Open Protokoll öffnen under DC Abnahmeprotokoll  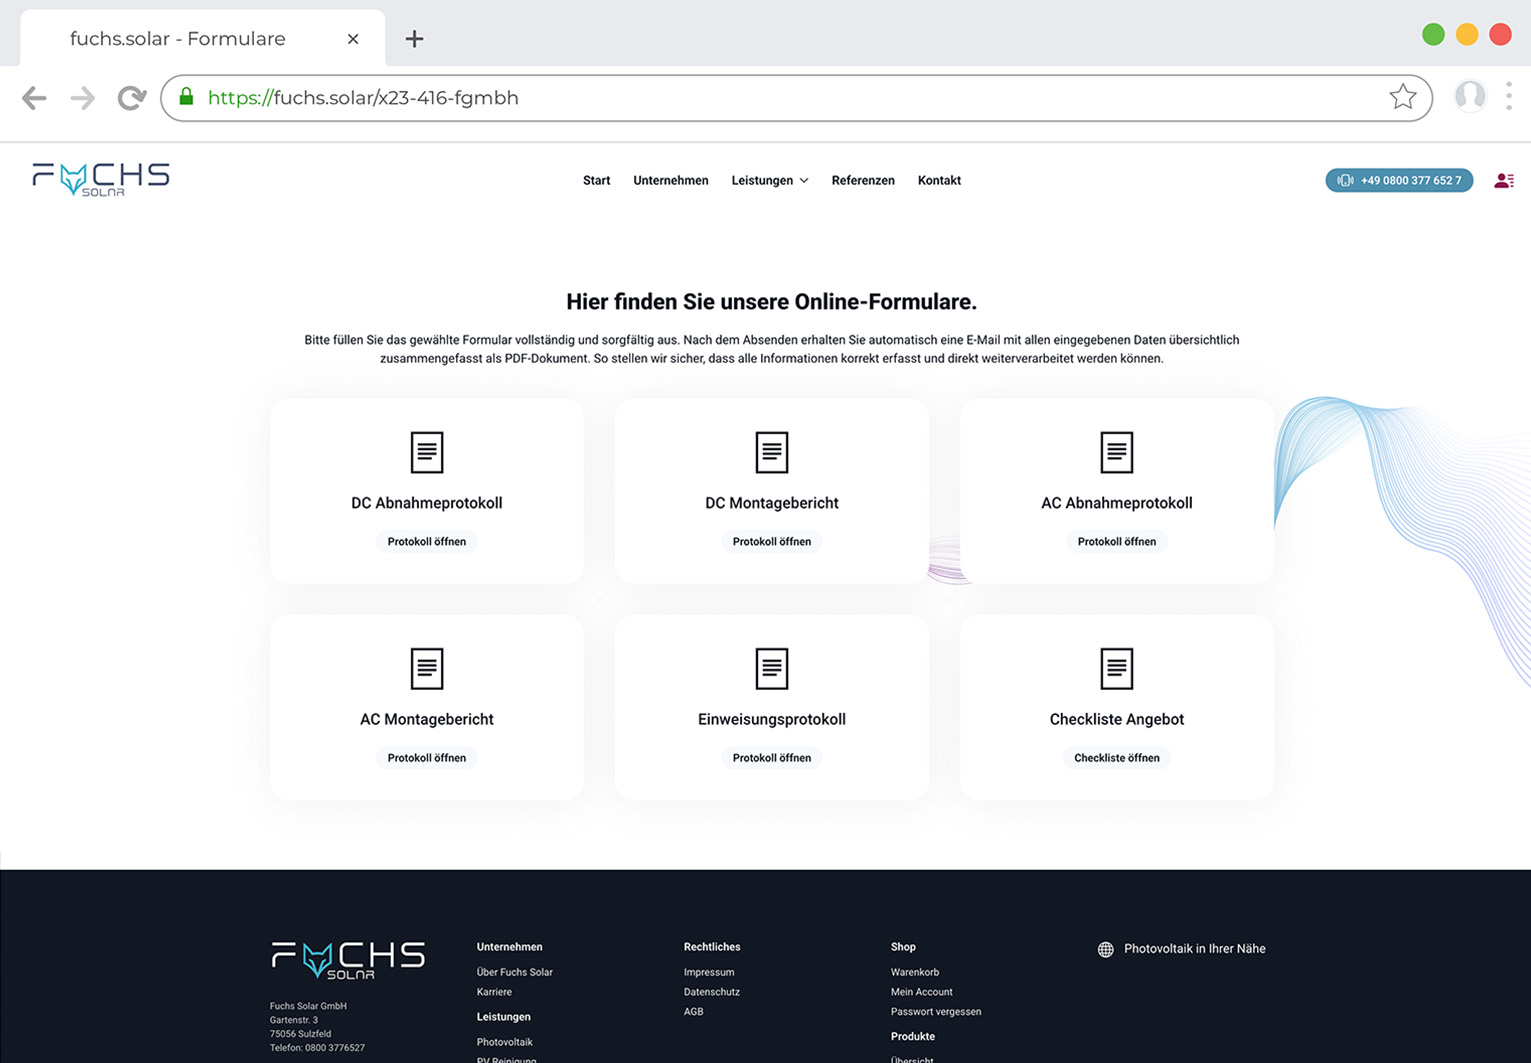[x=427, y=541]
